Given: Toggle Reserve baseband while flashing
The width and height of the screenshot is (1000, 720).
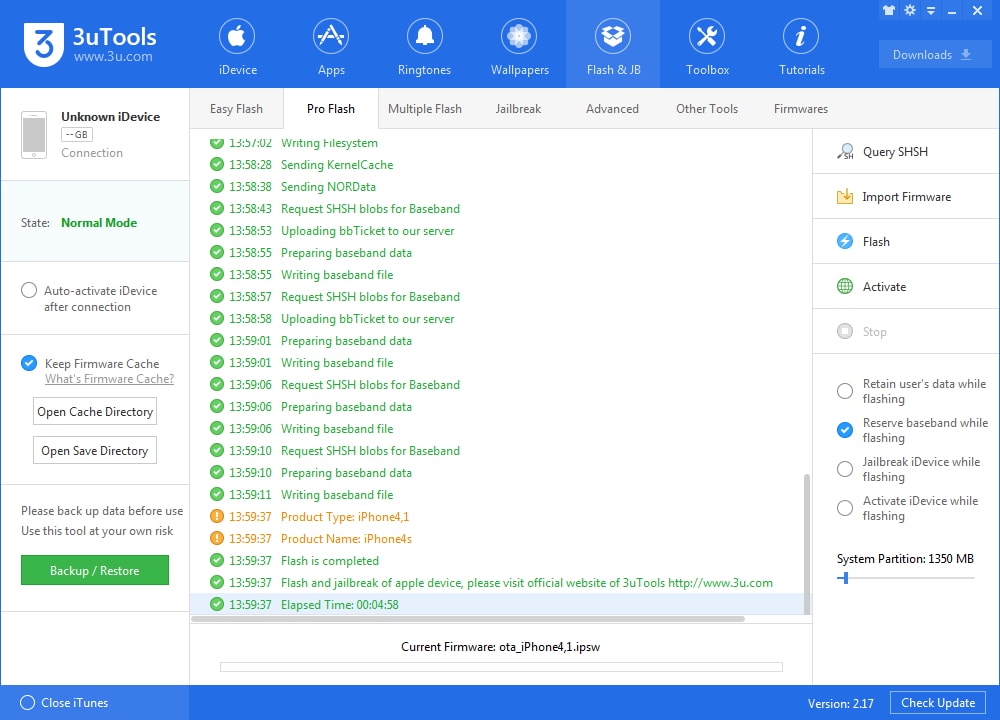Looking at the screenshot, I should point(844,430).
